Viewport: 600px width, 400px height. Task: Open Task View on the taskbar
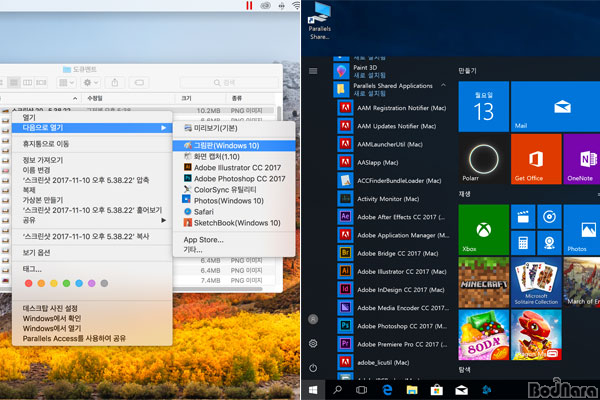coord(361,390)
